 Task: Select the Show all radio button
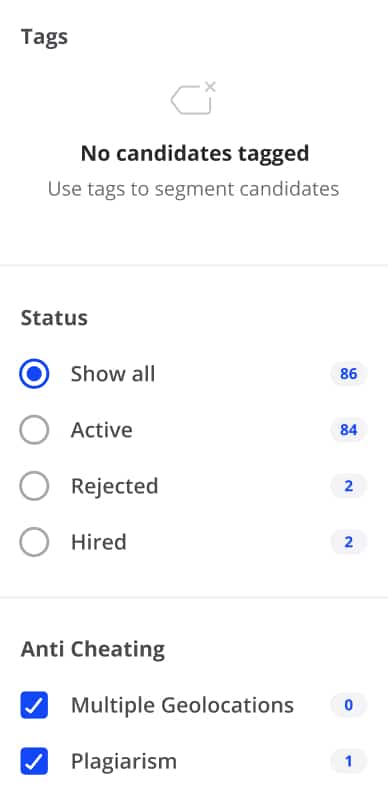pos(35,374)
